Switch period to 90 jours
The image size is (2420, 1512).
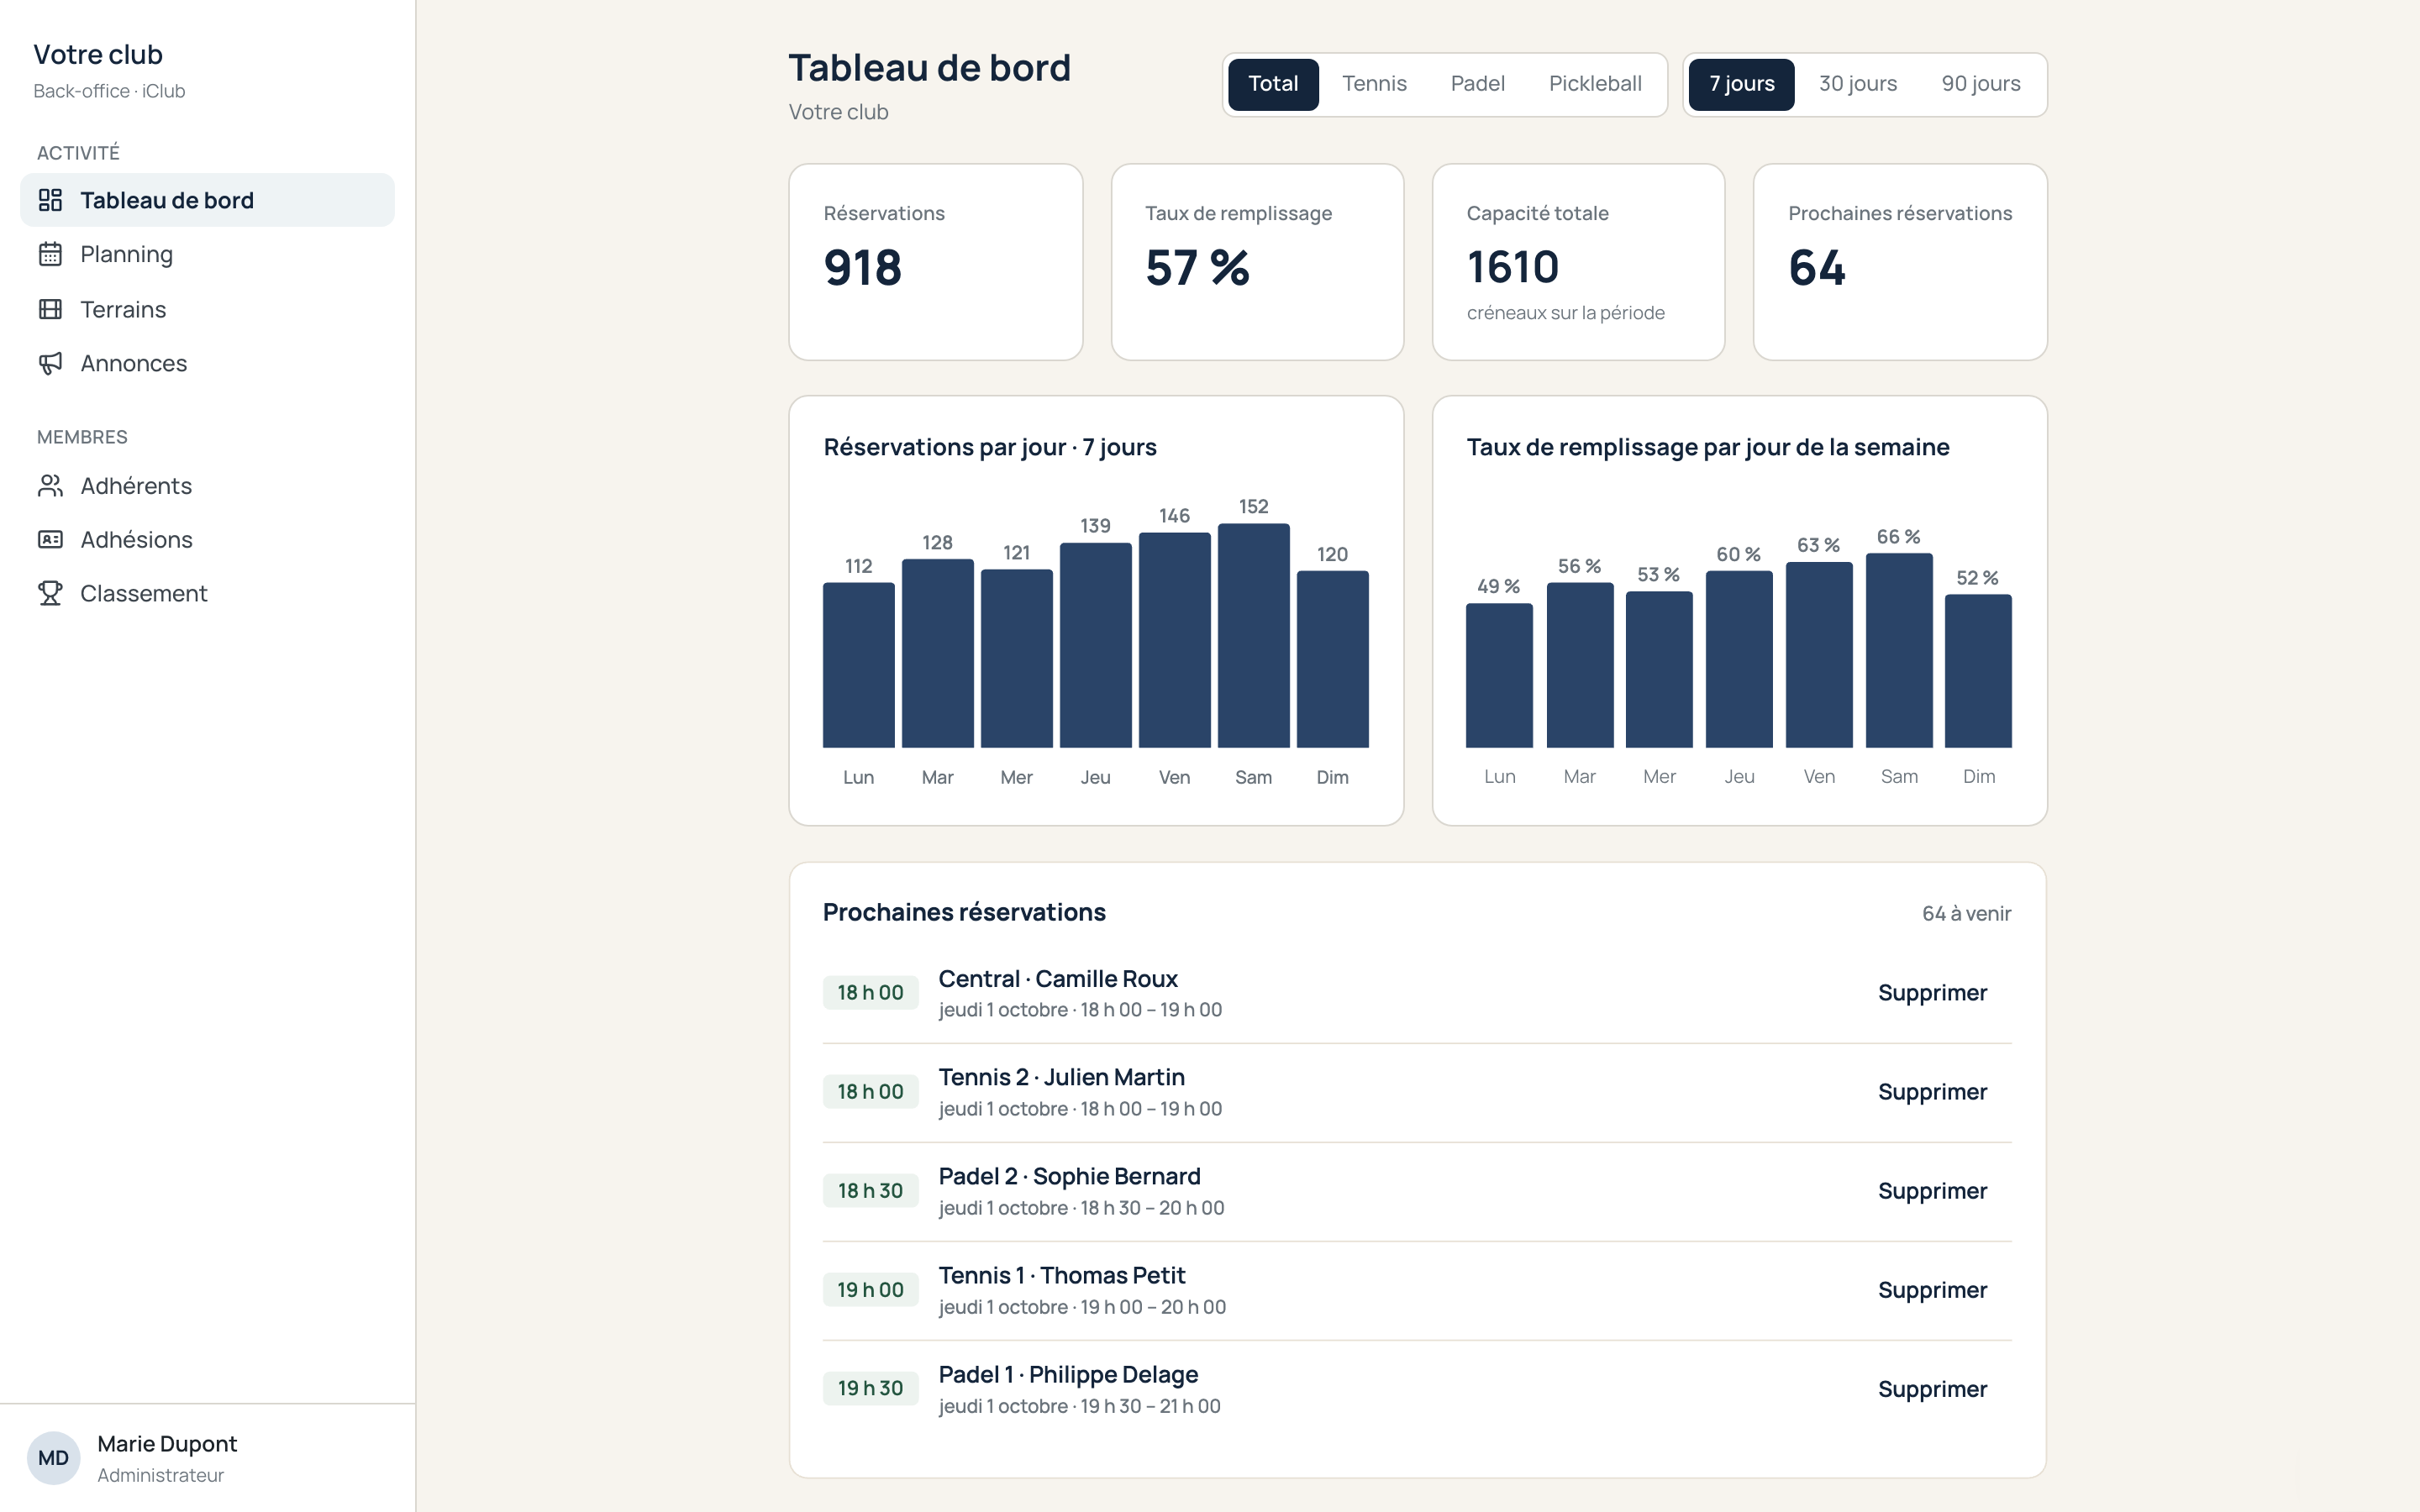1981,84
